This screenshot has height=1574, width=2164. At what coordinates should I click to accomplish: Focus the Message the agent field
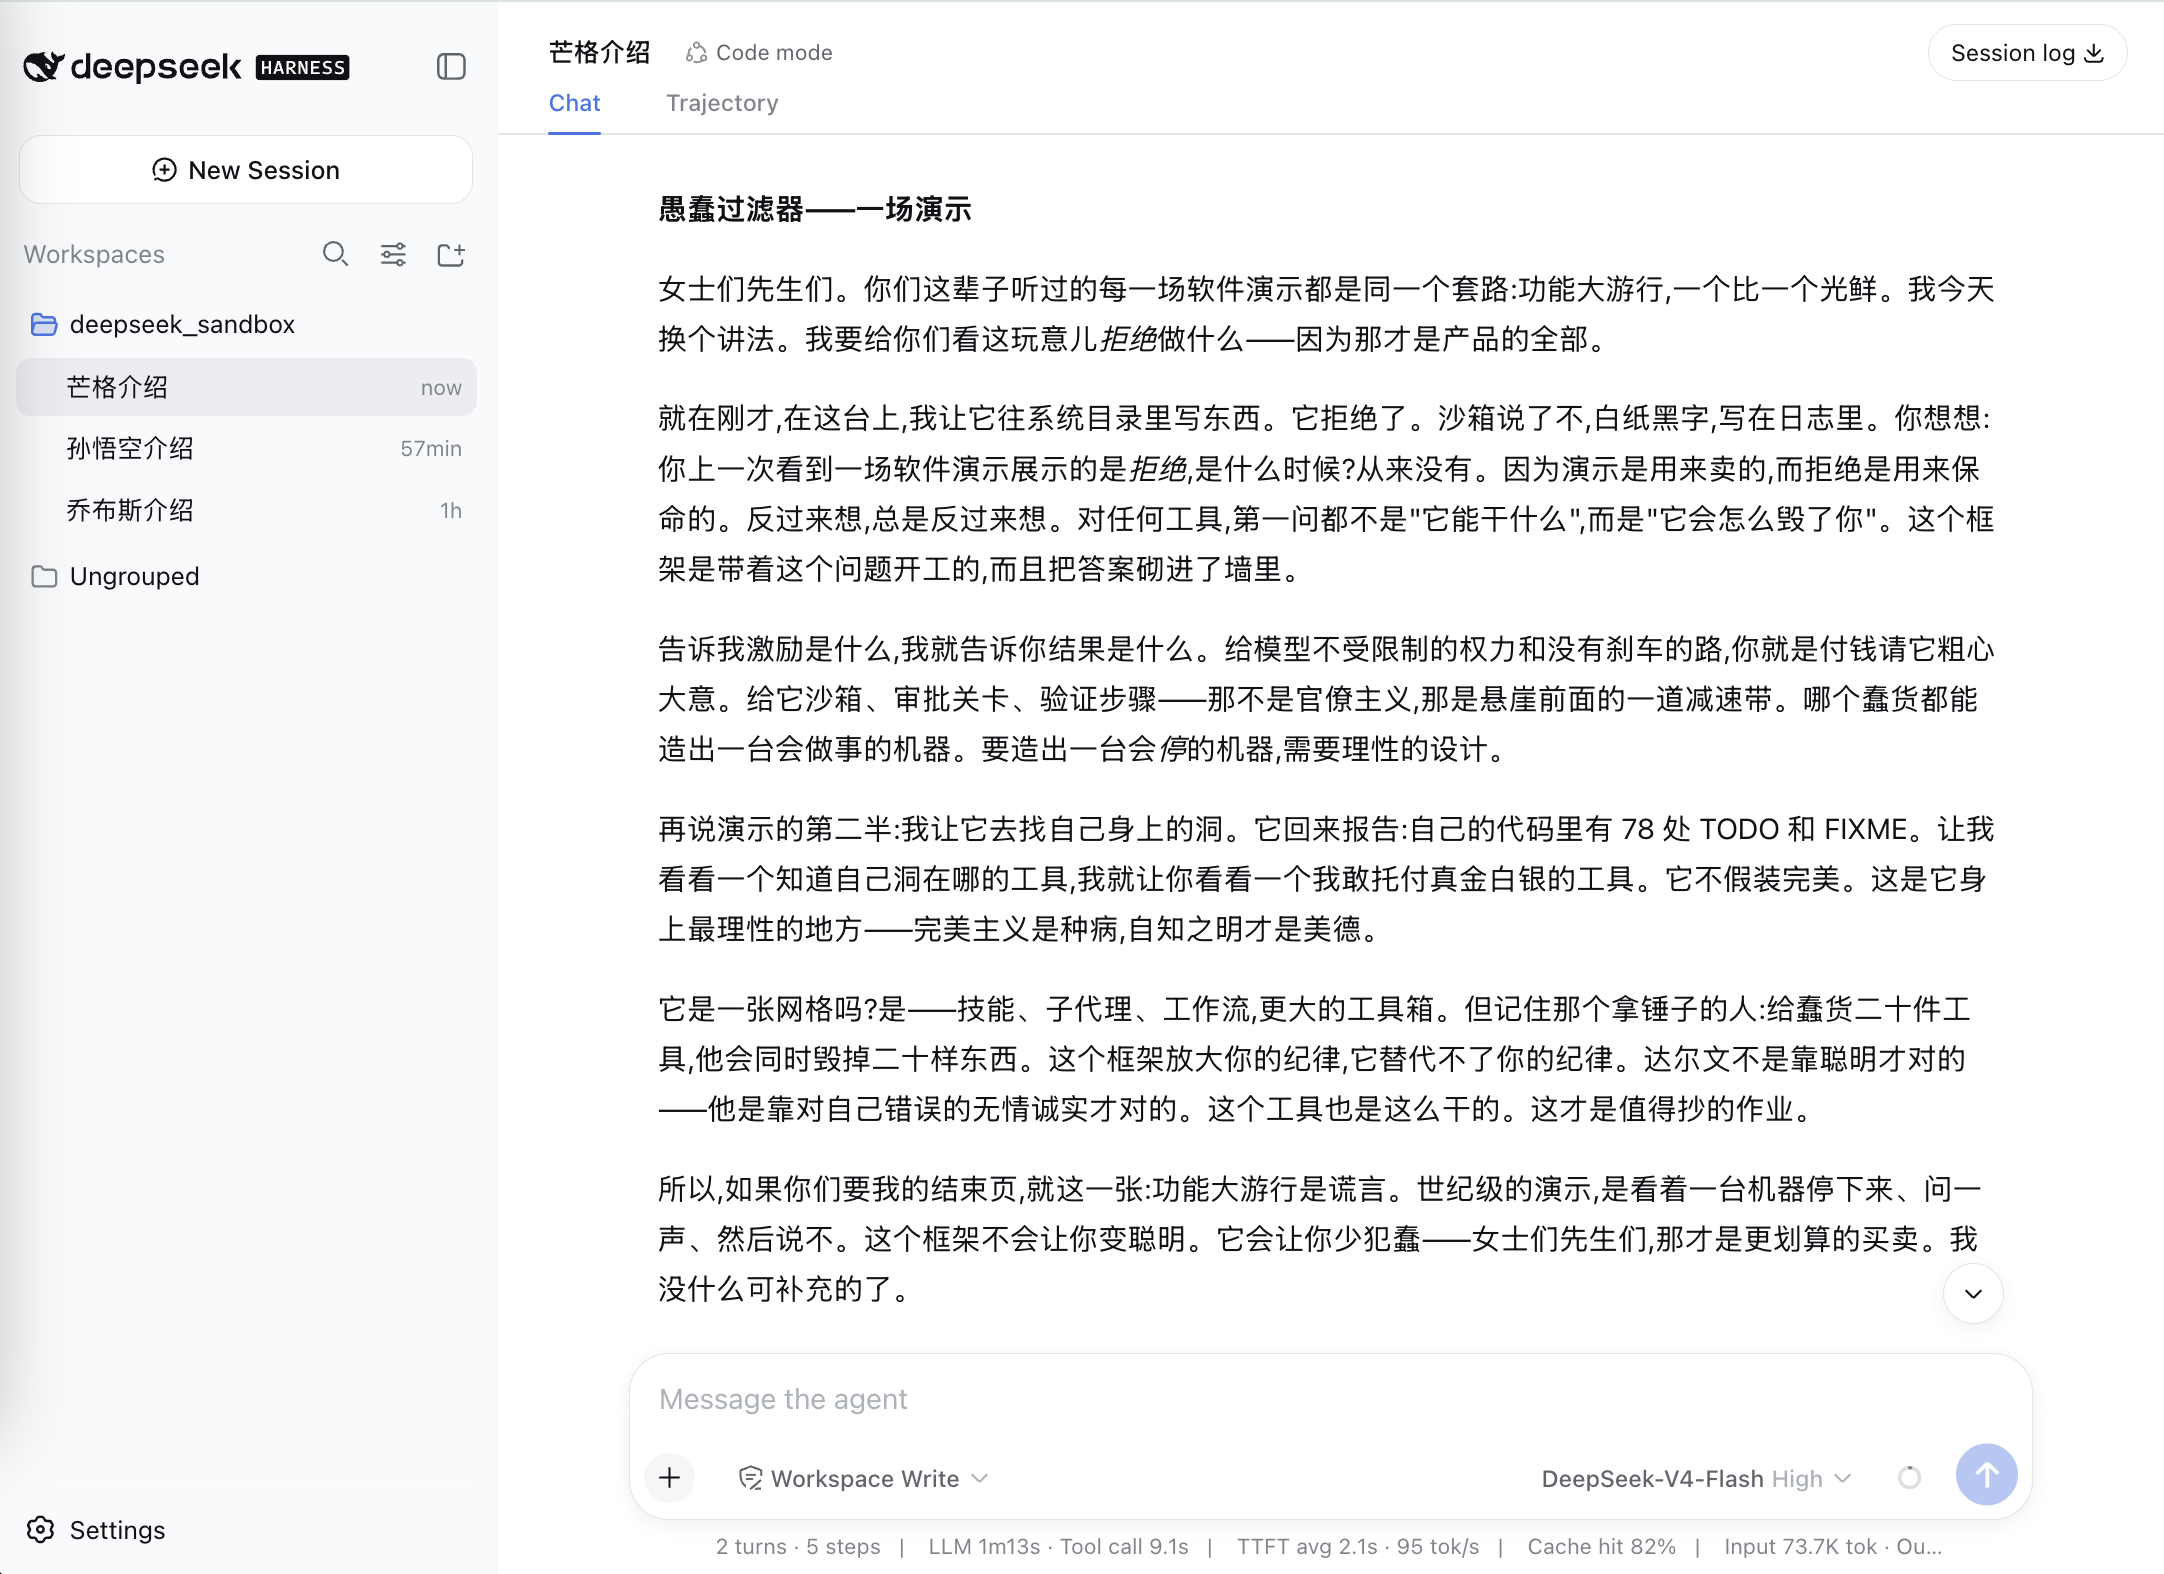1330,1399
